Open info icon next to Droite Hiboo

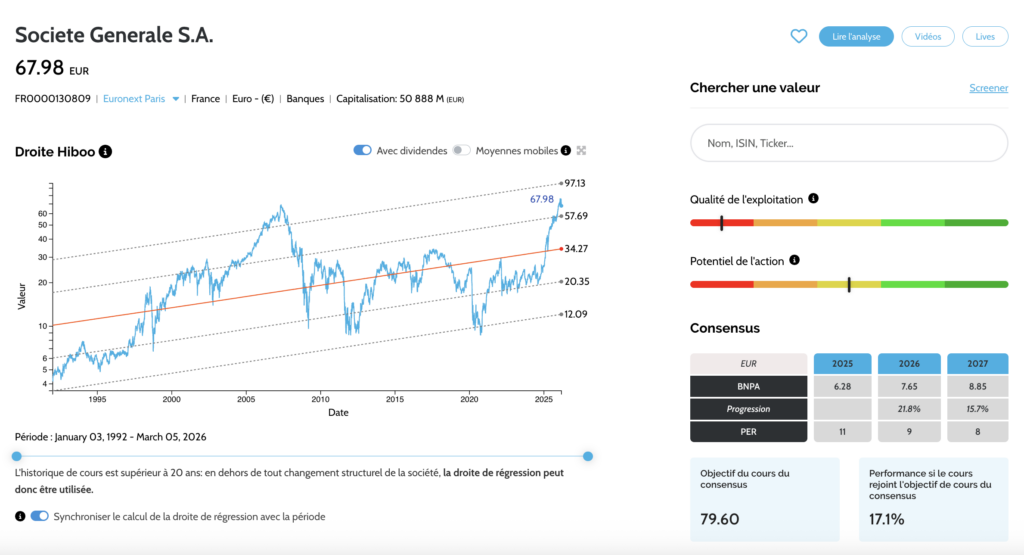(x=106, y=152)
